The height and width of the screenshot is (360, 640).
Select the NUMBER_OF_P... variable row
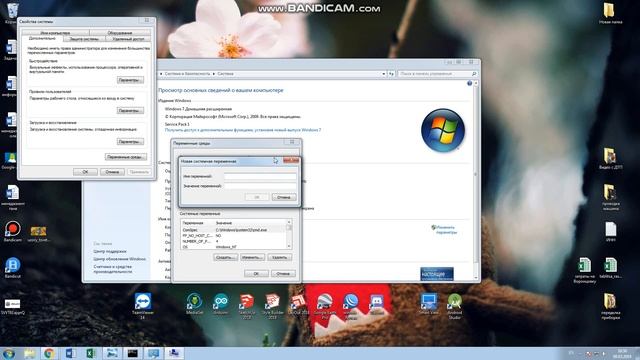point(234,241)
